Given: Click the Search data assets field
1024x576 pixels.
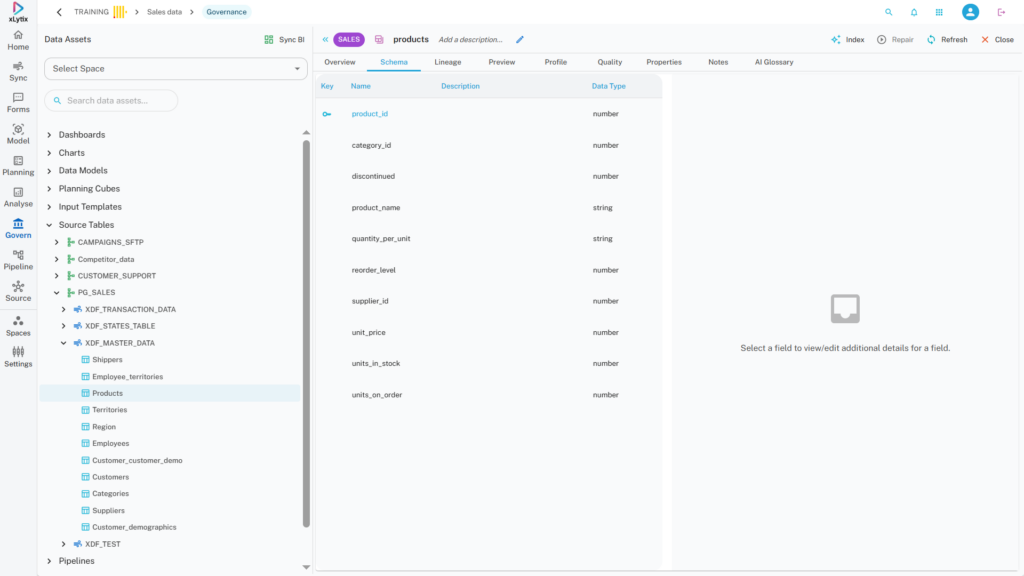Looking at the screenshot, I should [112, 101].
